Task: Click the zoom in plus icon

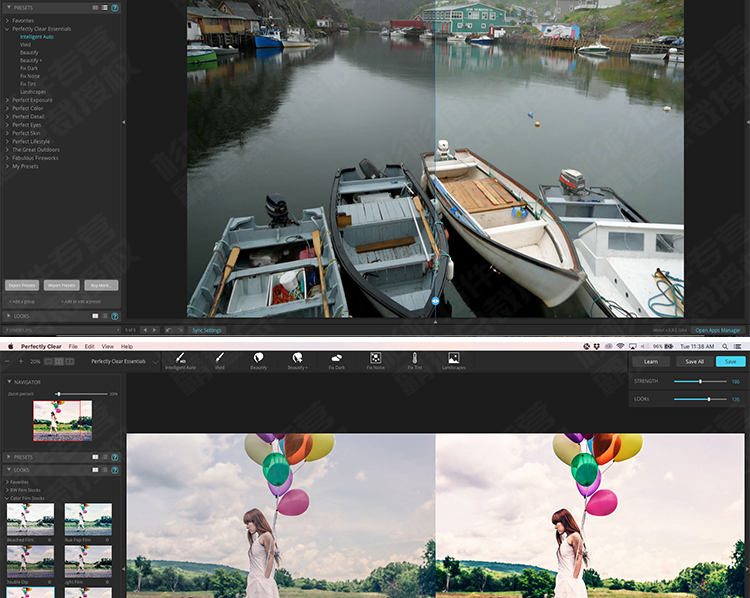Action: [21, 361]
